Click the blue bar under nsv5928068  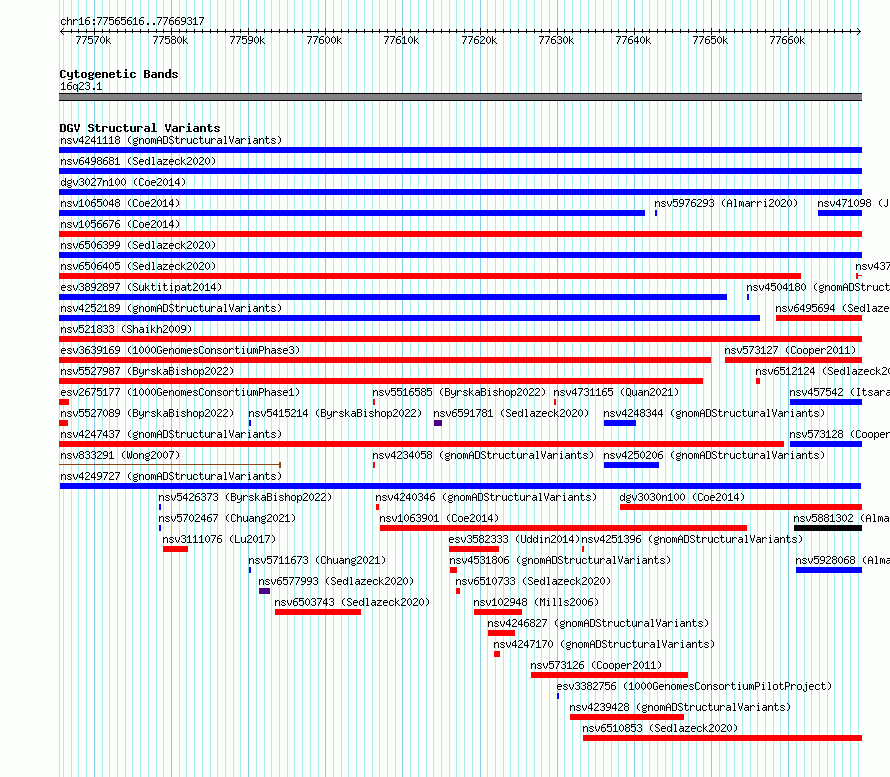coord(829,570)
